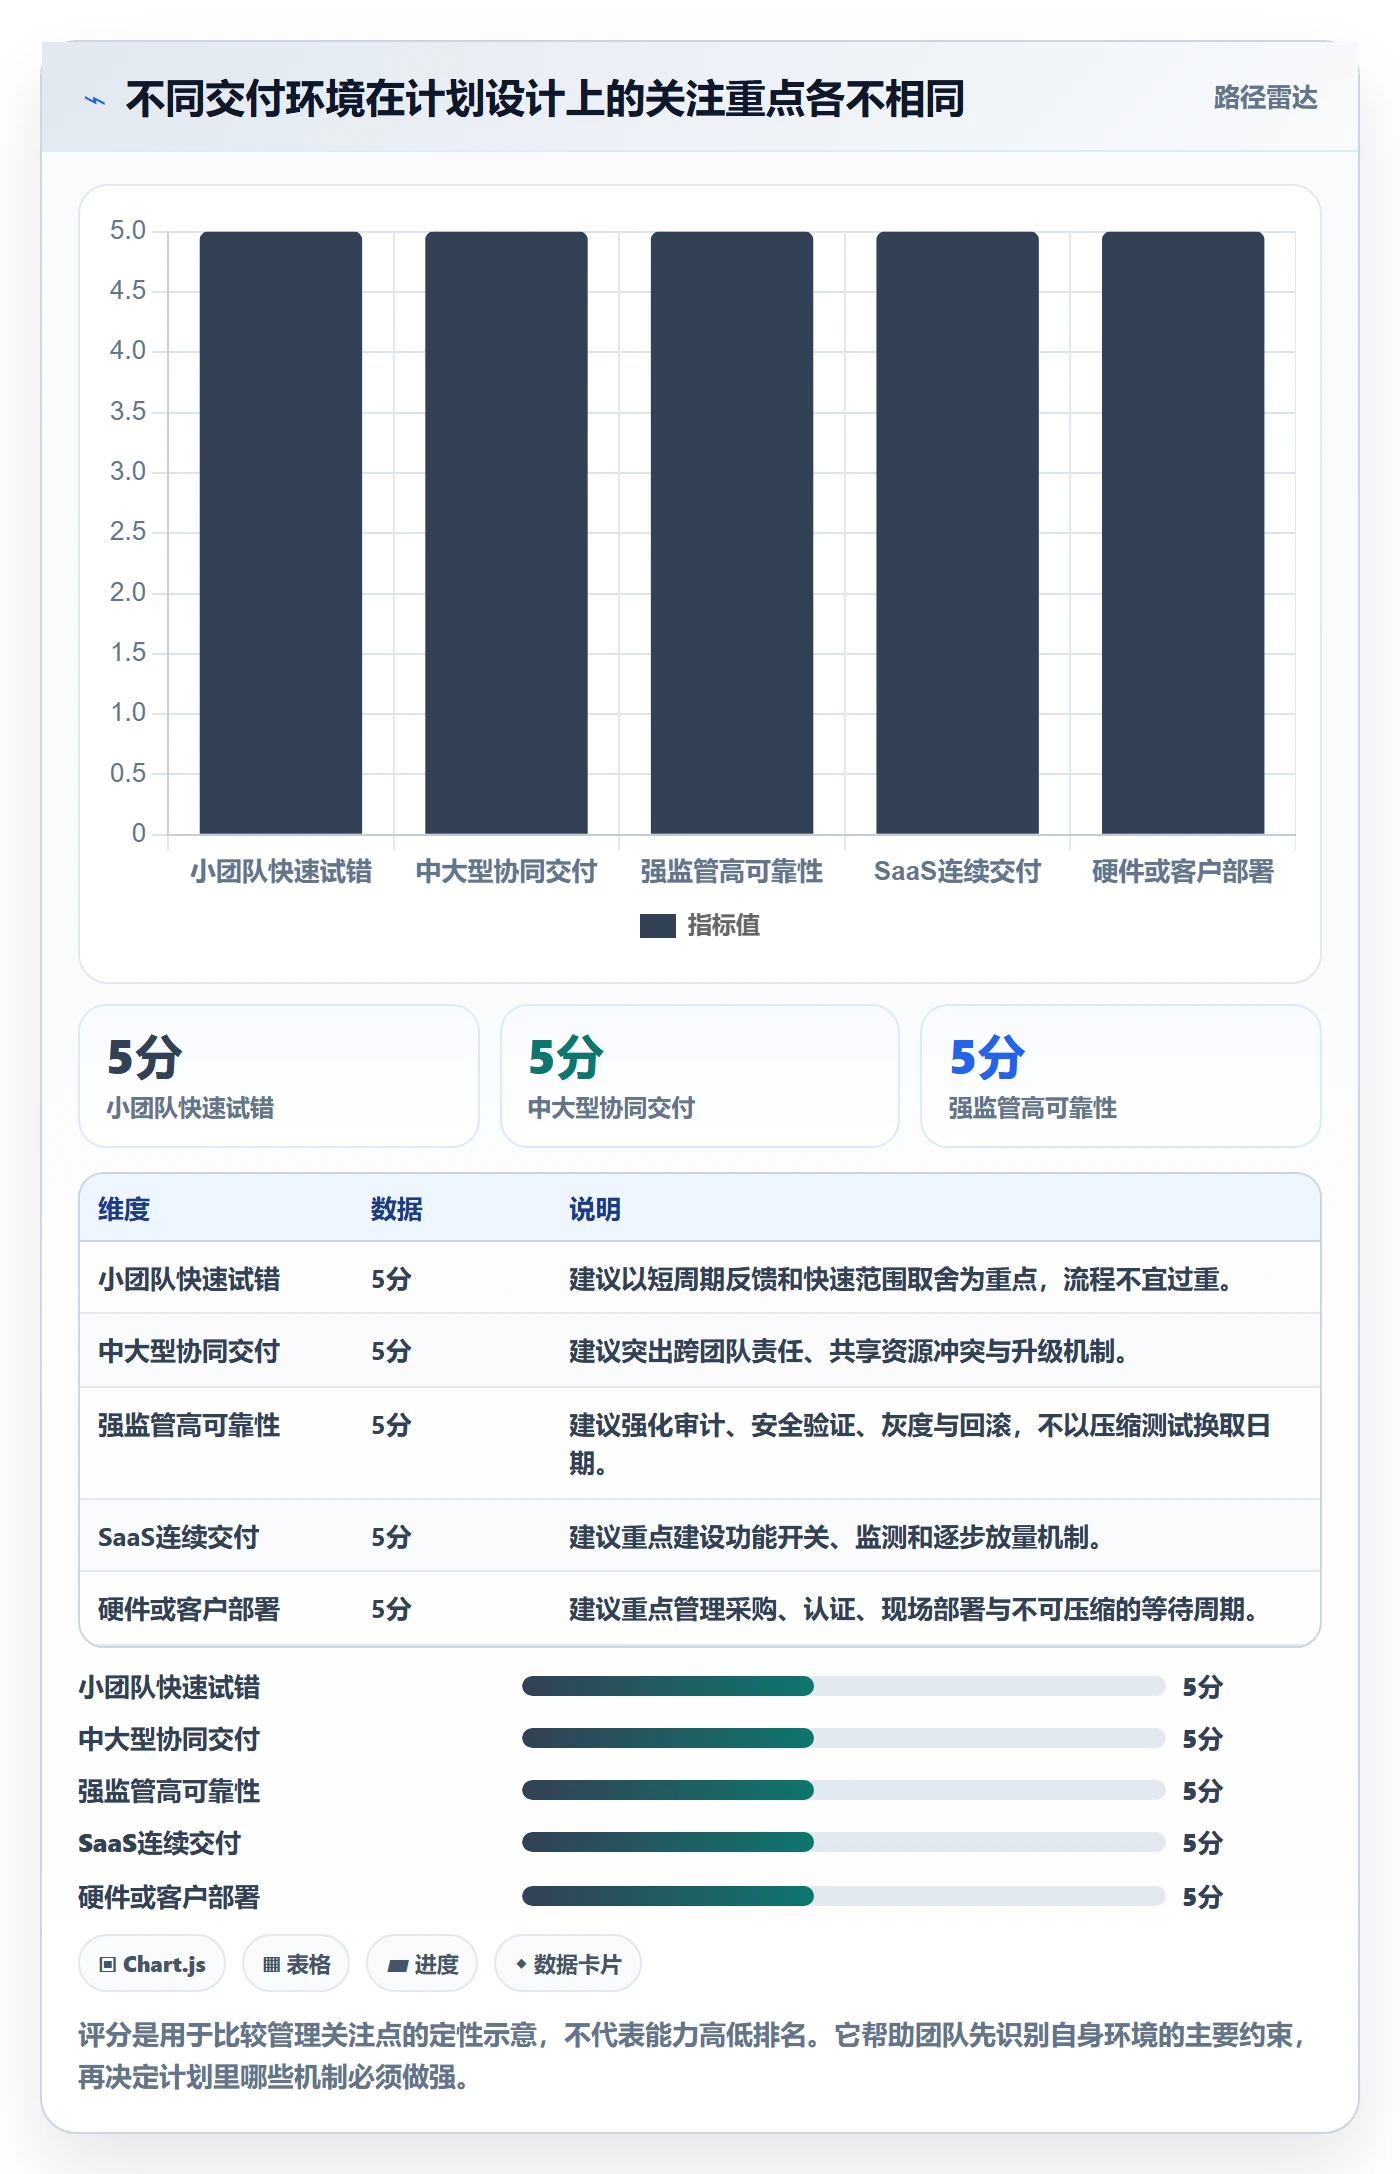The width and height of the screenshot is (1400, 2174).
Task: Click the chart bar for 小团队快速试错
Action: tap(281, 533)
